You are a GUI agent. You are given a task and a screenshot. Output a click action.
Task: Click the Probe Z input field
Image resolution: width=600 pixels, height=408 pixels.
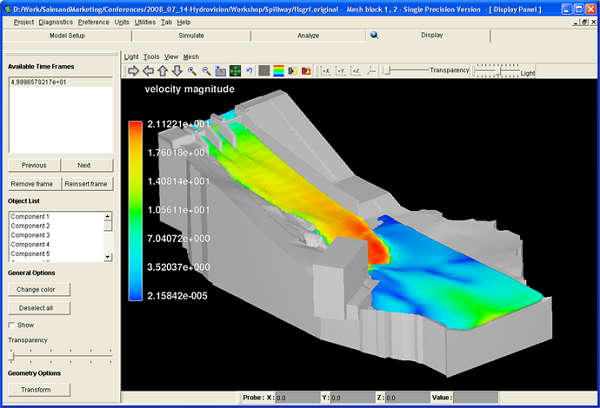point(407,398)
